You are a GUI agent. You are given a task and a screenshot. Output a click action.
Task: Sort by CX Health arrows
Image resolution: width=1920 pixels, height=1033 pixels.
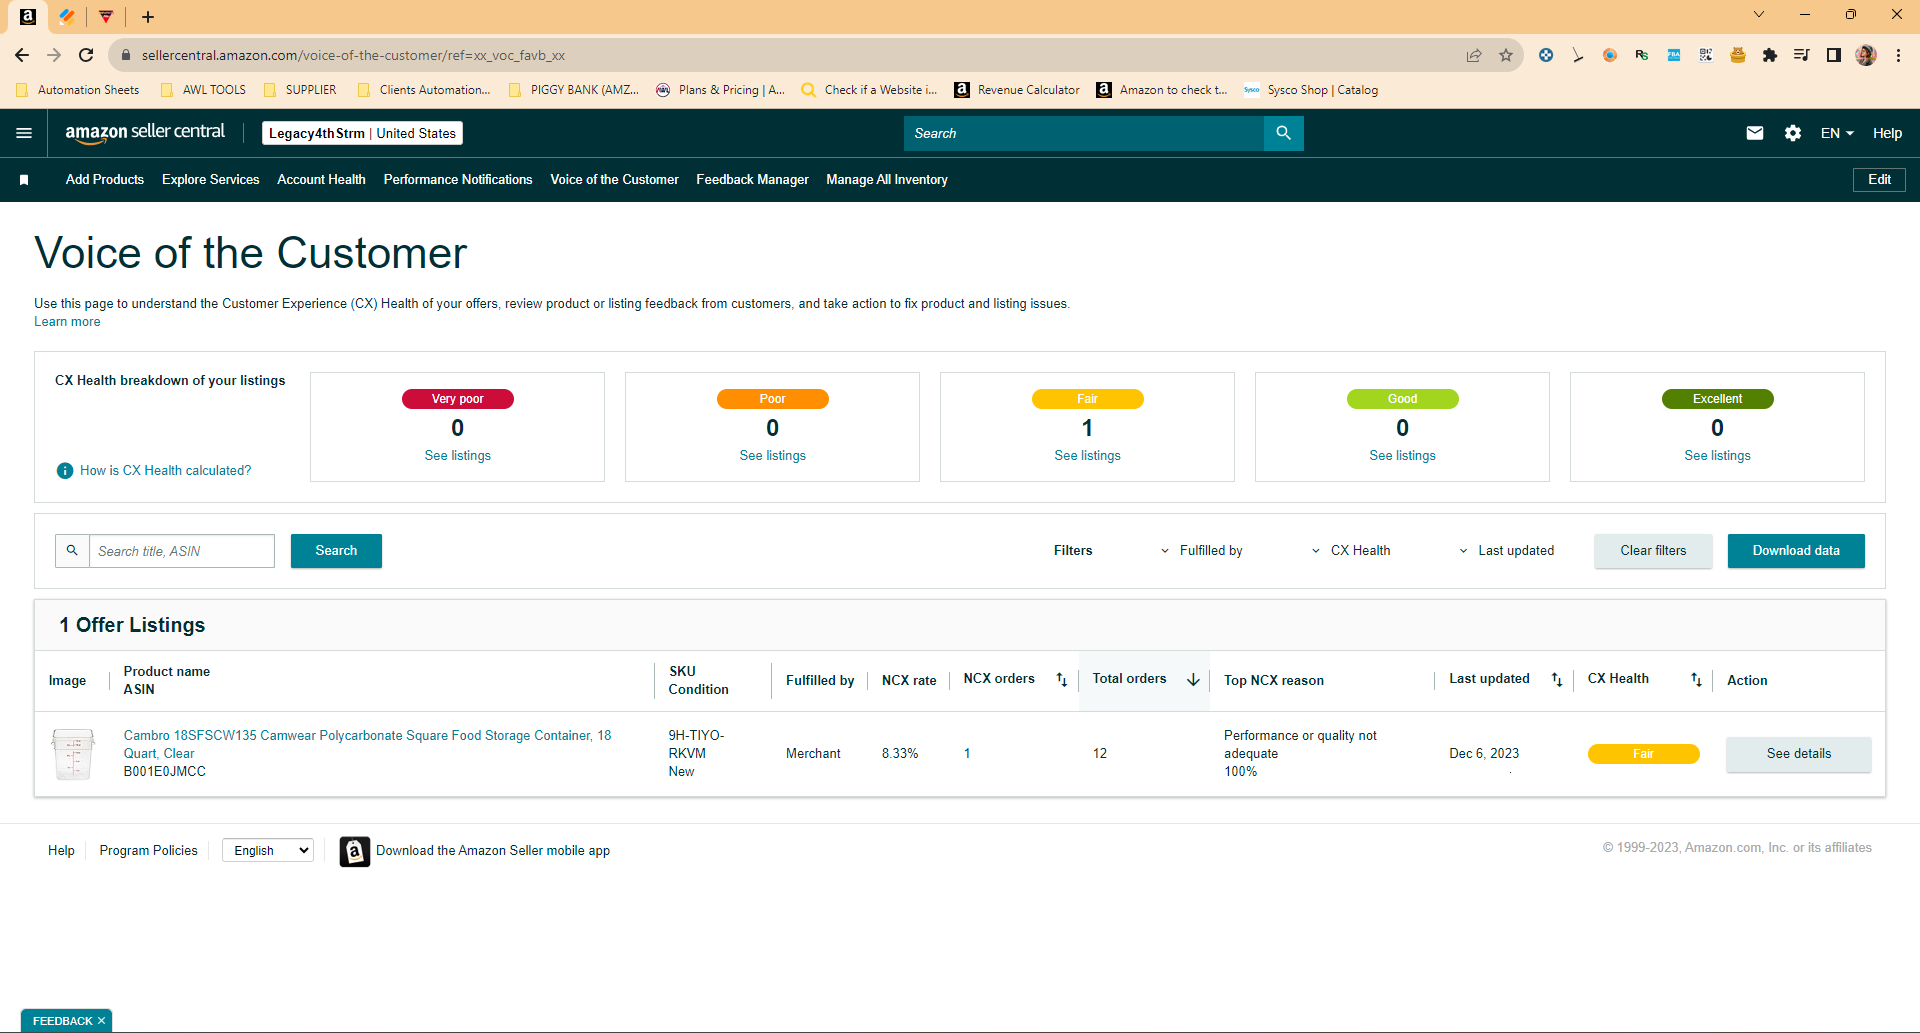(x=1696, y=680)
